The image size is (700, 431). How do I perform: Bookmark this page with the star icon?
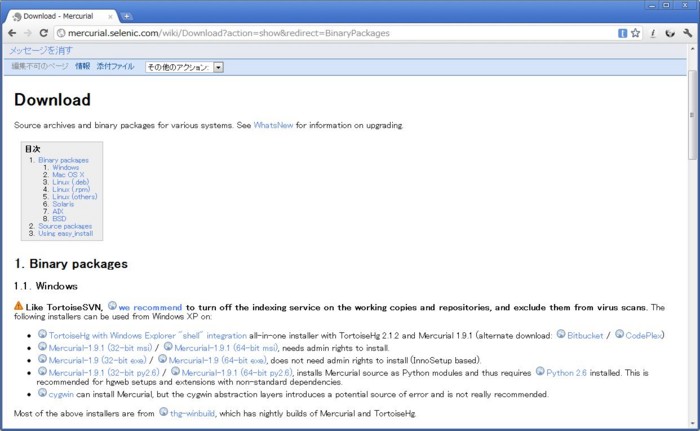pos(635,33)
